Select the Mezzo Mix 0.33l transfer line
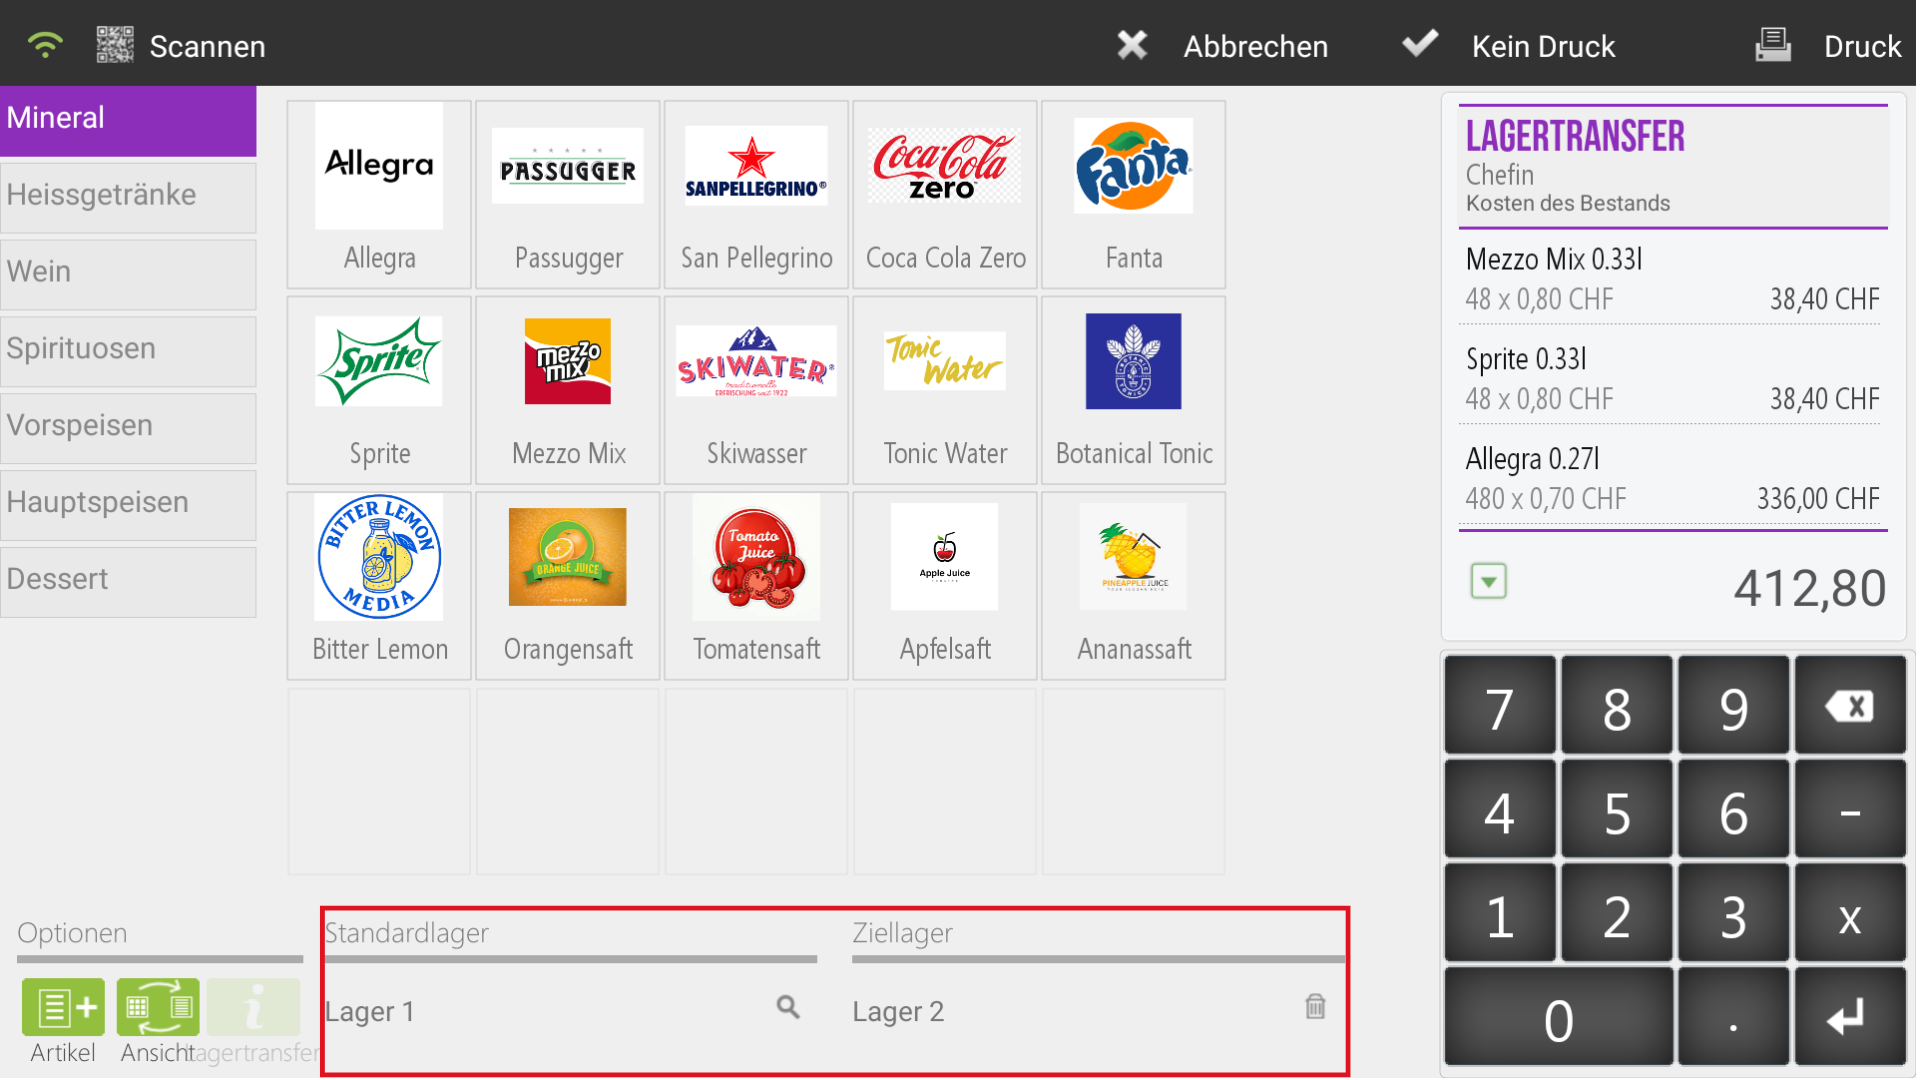This screenshot has height=1080, width=1920. (1672, 279)
